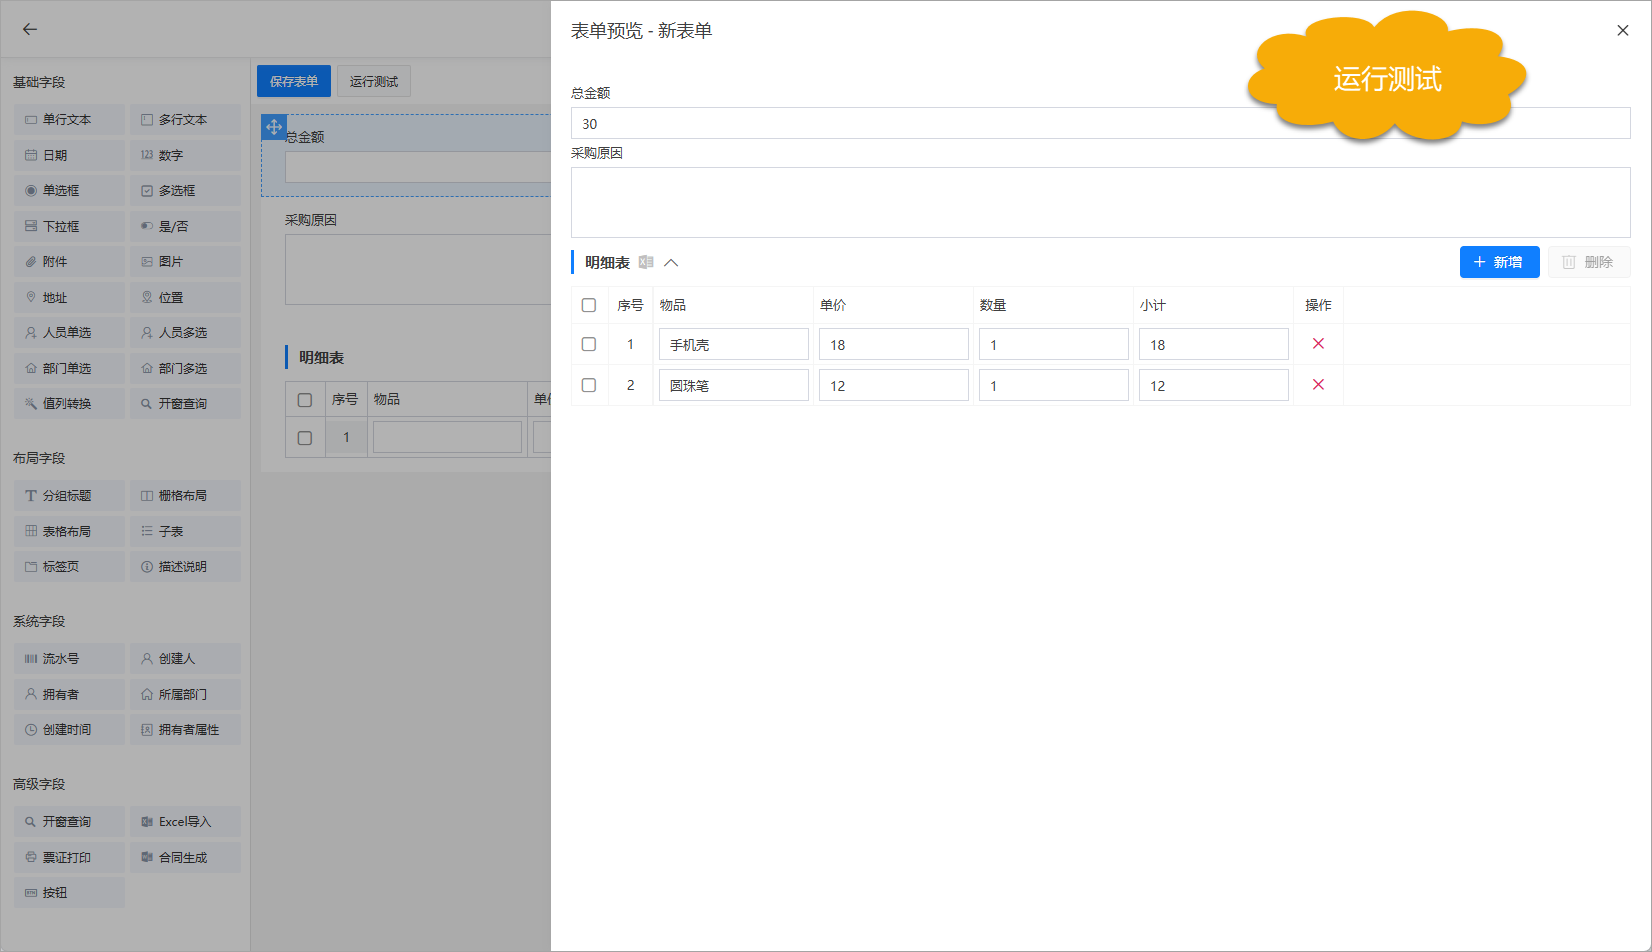This screenshot has height=952, width=1652.
Task: Choose the 附件 attachment field
Action: click(69, 262)
